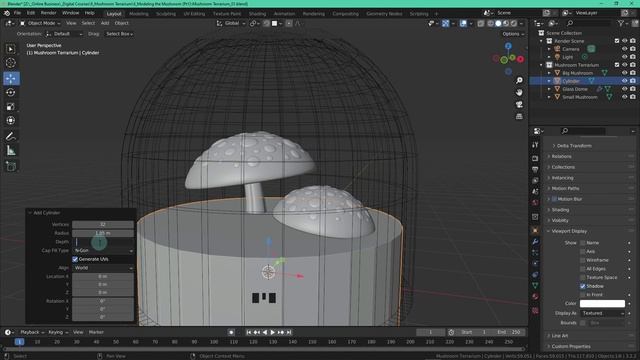
Task: Activate the Transform tool
Action: [11, 120]
